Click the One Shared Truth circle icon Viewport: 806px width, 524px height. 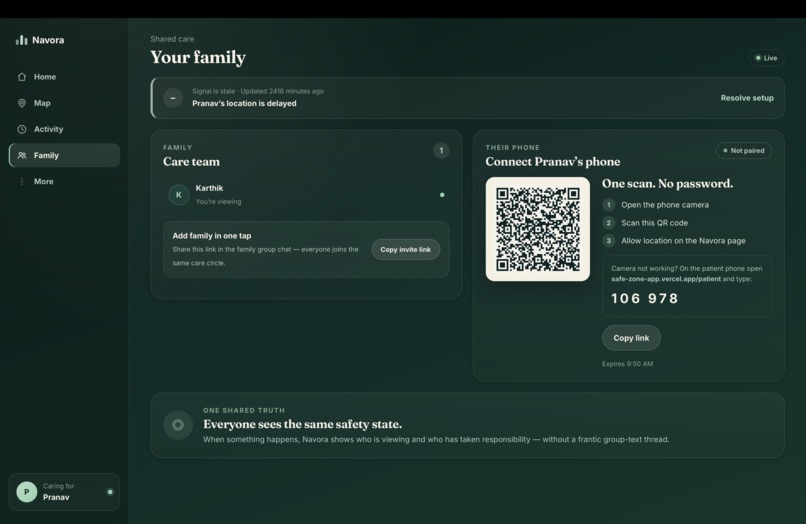(178, 425)
